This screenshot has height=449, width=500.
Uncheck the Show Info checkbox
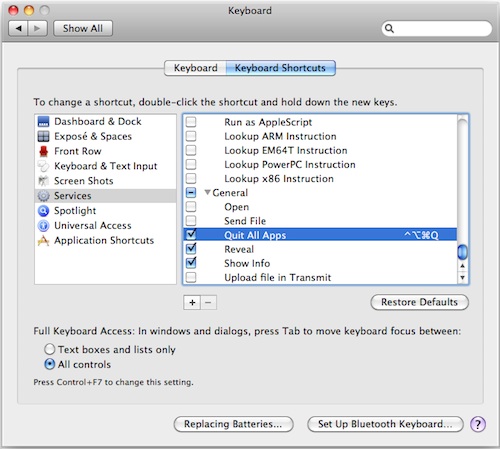pyautogui.click(x=191, y=263)
